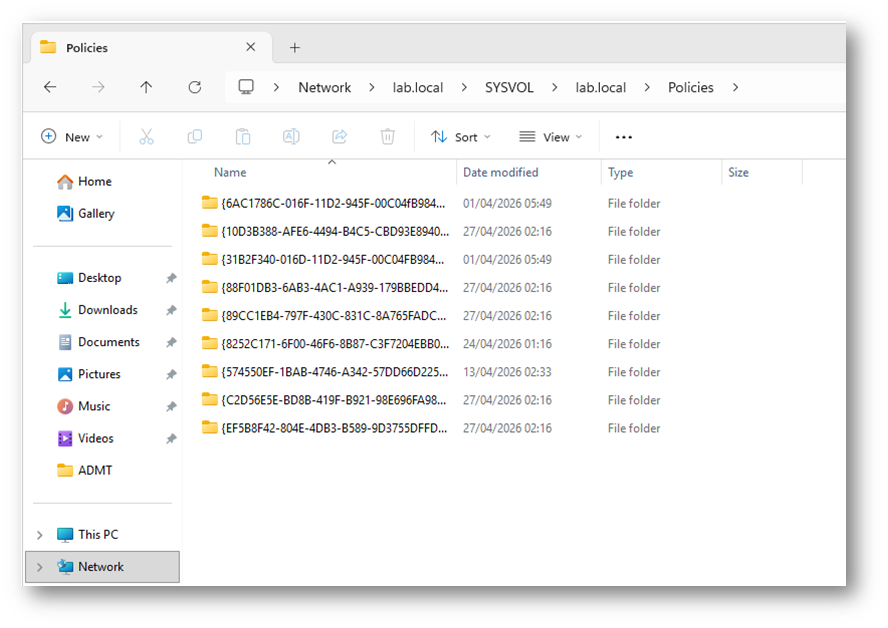
Task: Expand the Network tree node
Action: coord(40,567)
